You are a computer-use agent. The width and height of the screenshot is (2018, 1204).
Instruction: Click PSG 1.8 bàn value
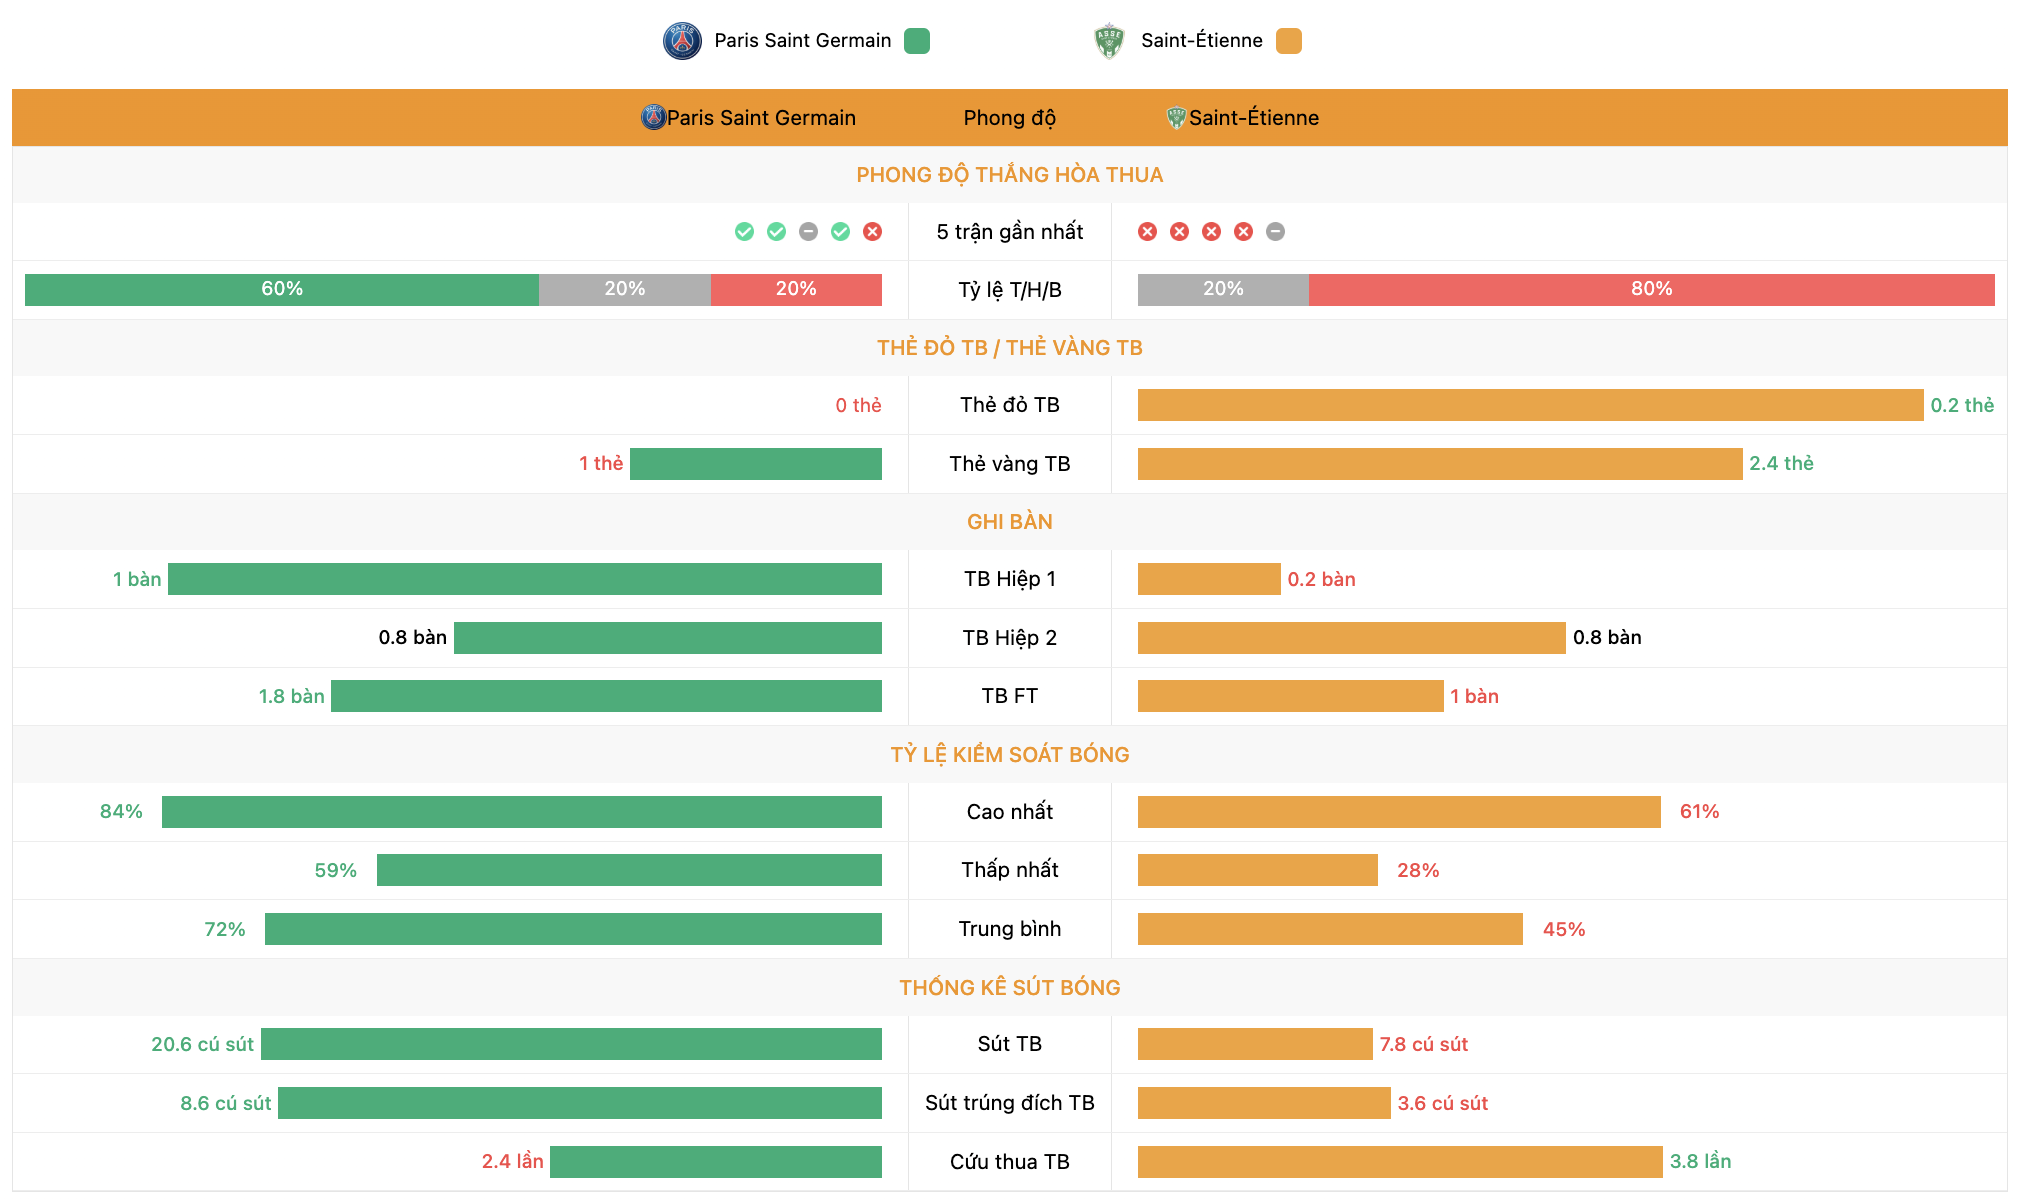(291, 696)
